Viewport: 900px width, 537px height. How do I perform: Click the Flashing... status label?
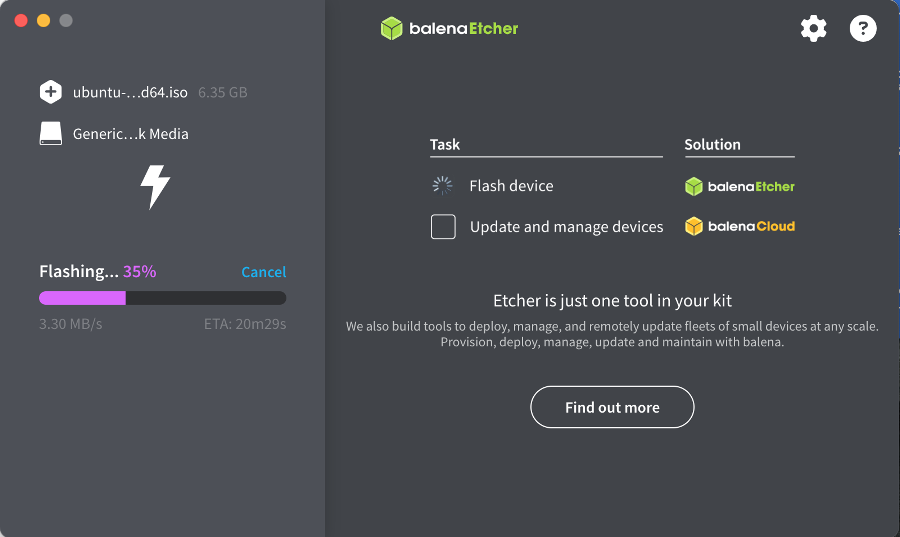tap(79, 271)
